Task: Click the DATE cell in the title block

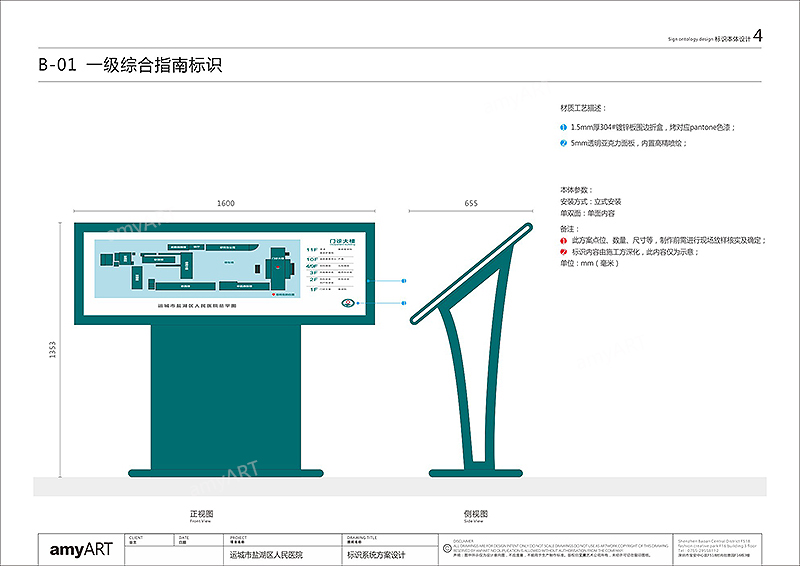Action: (x=199, y=540)
